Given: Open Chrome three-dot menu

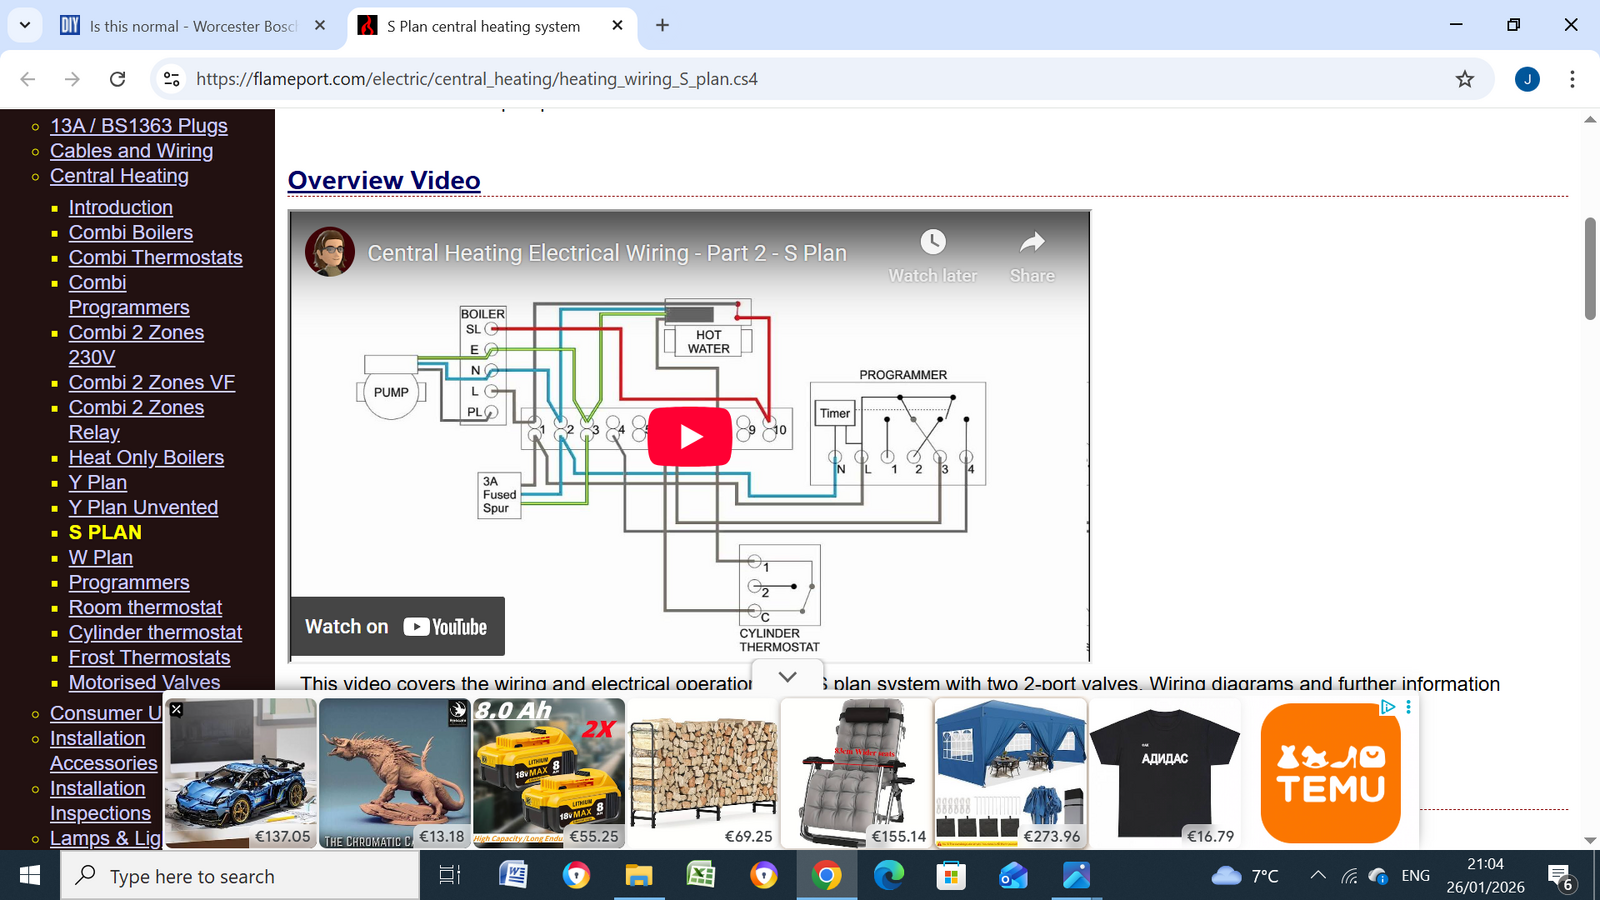Looking at the screenshot, I should [1572, 79].
